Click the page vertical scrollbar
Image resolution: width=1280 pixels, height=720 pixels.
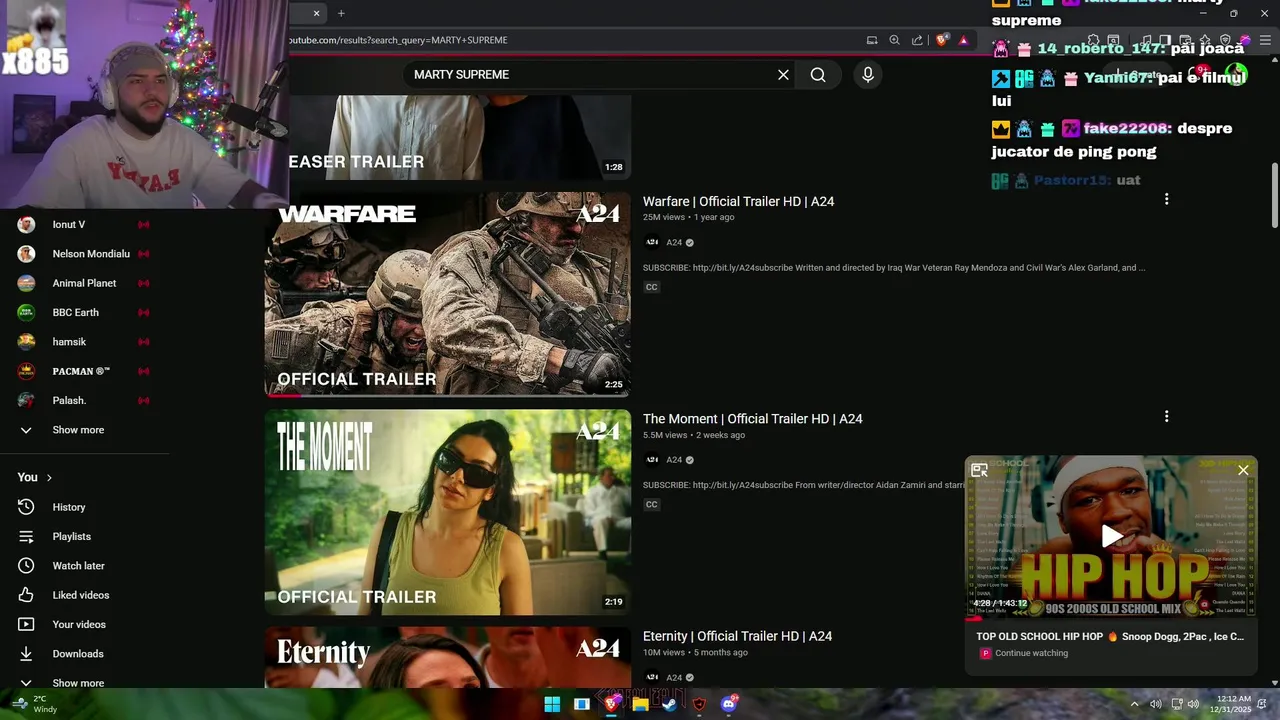pos(1274,195)
